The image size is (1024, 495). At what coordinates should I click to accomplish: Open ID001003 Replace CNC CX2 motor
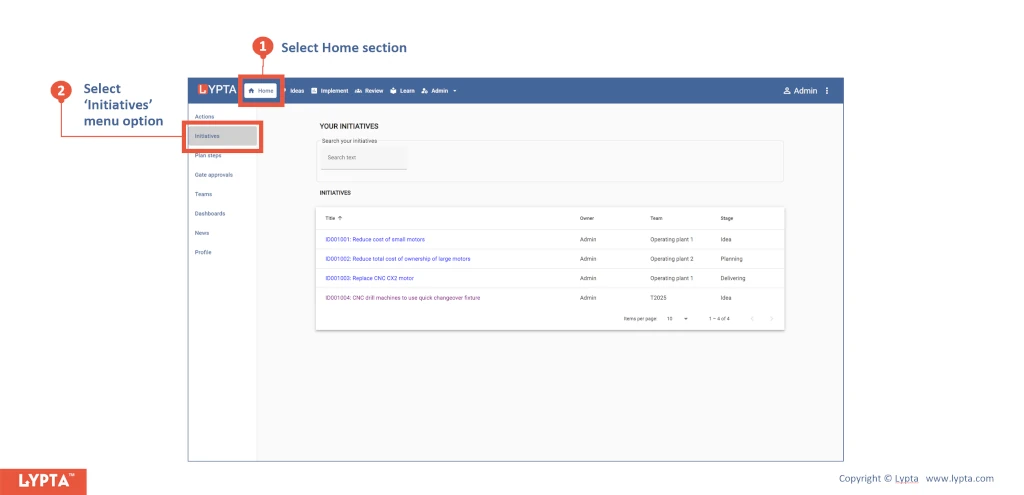click(370, 278)
